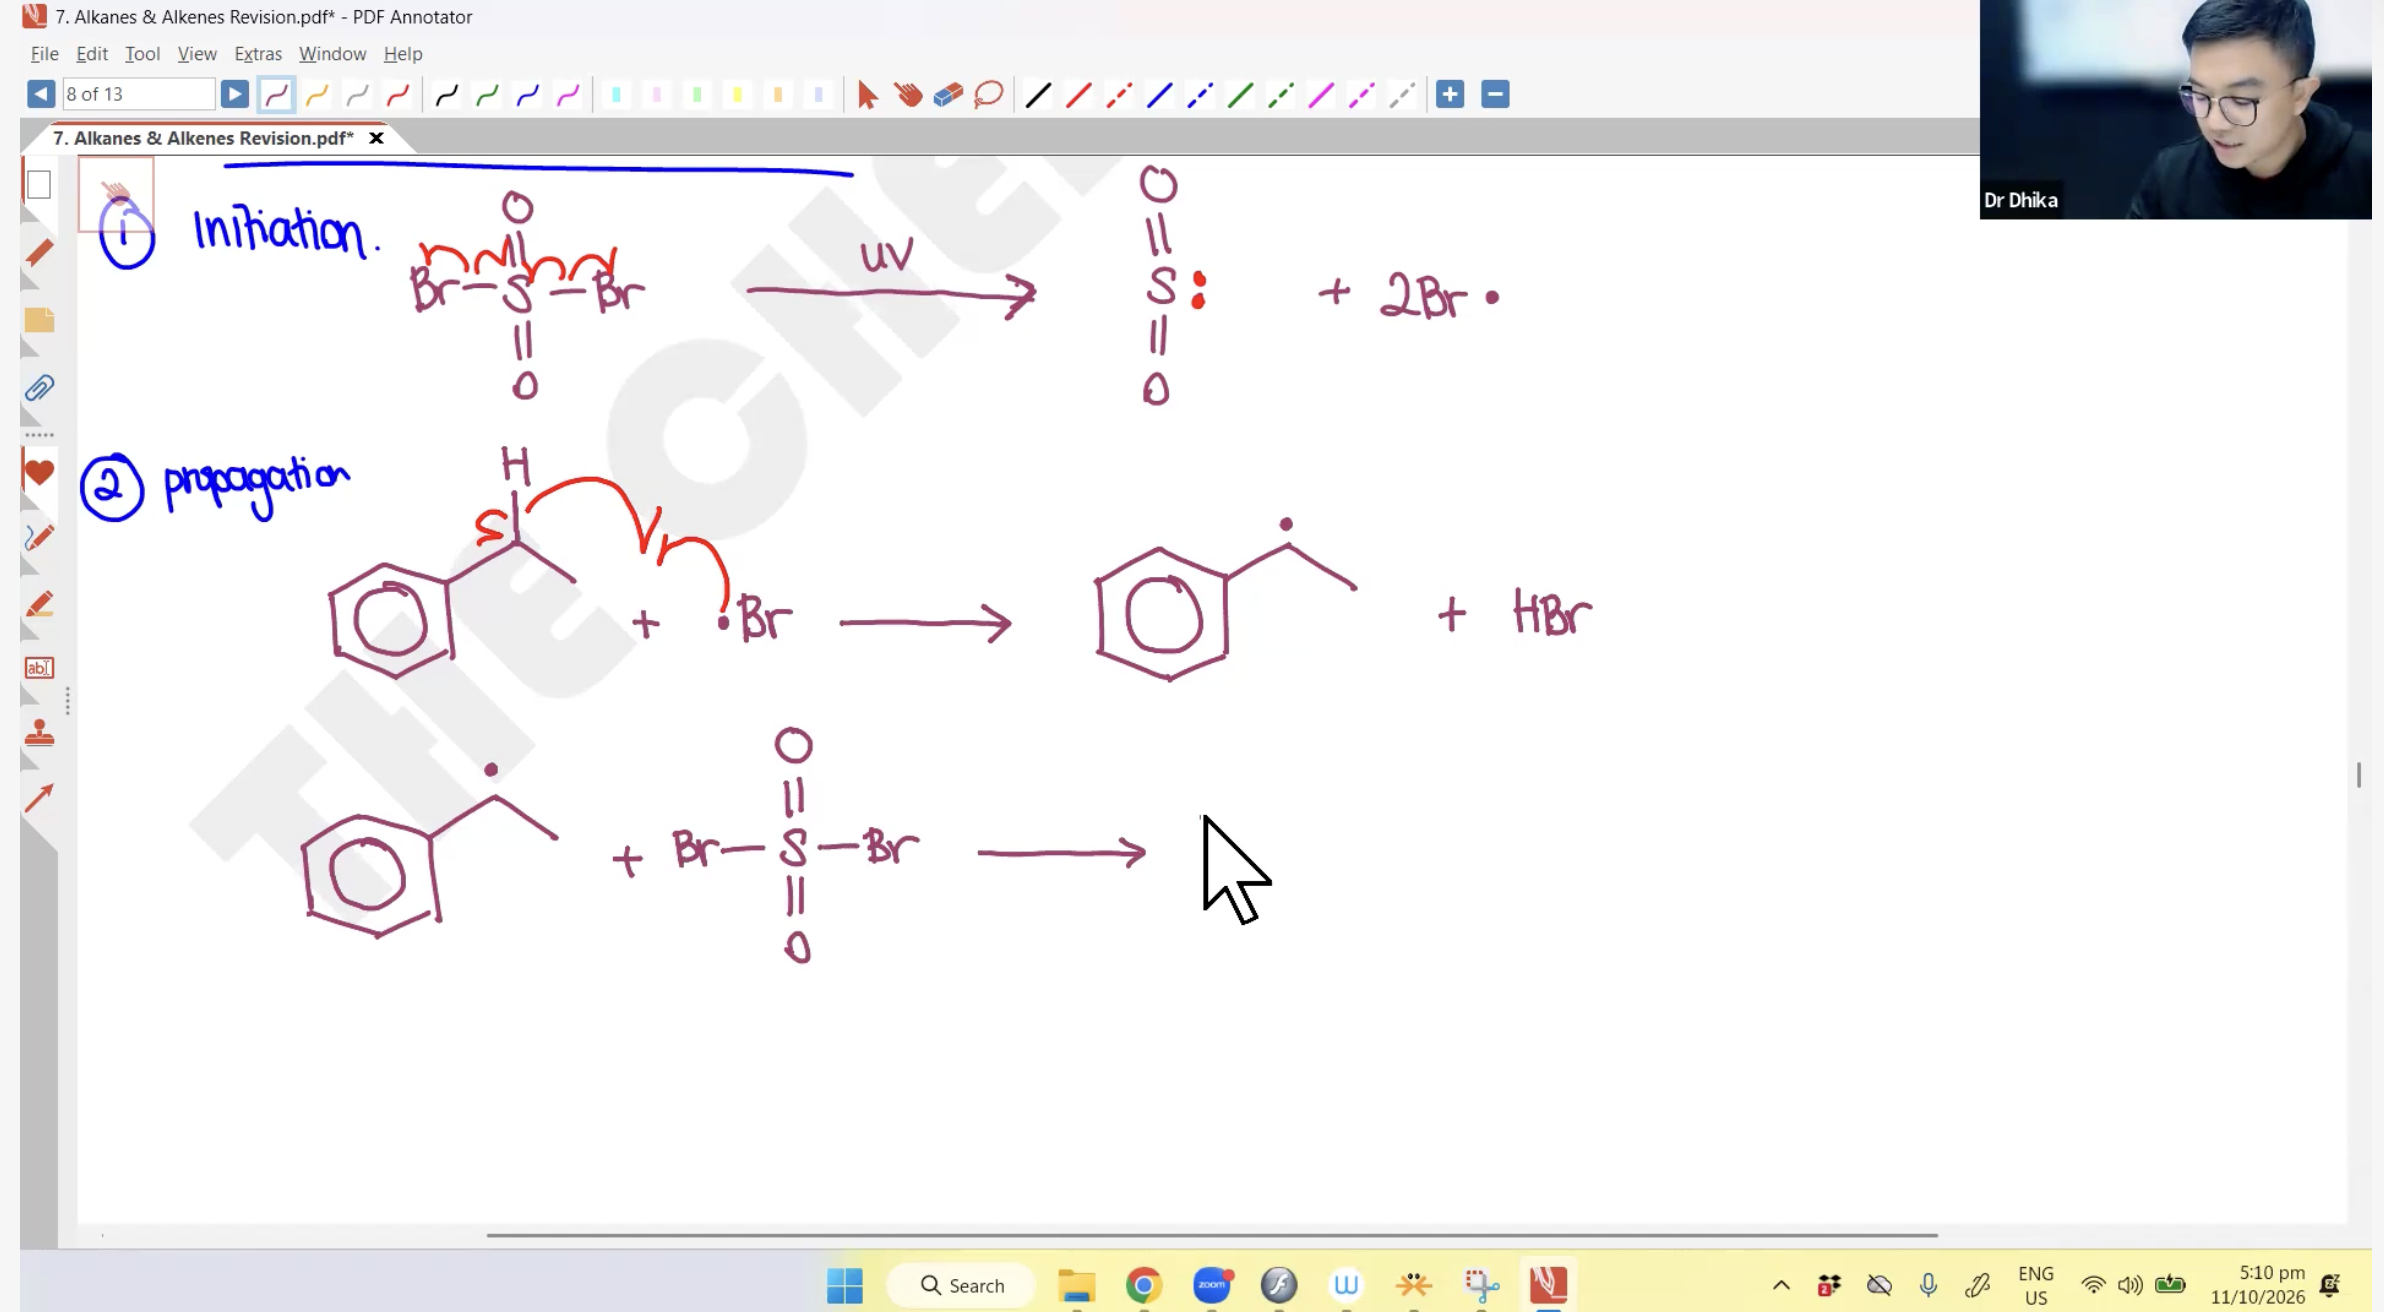Open the Windows Start menu
Screen dimensions: 2384x1312
pyautogui.click(x=845, y=1285)
